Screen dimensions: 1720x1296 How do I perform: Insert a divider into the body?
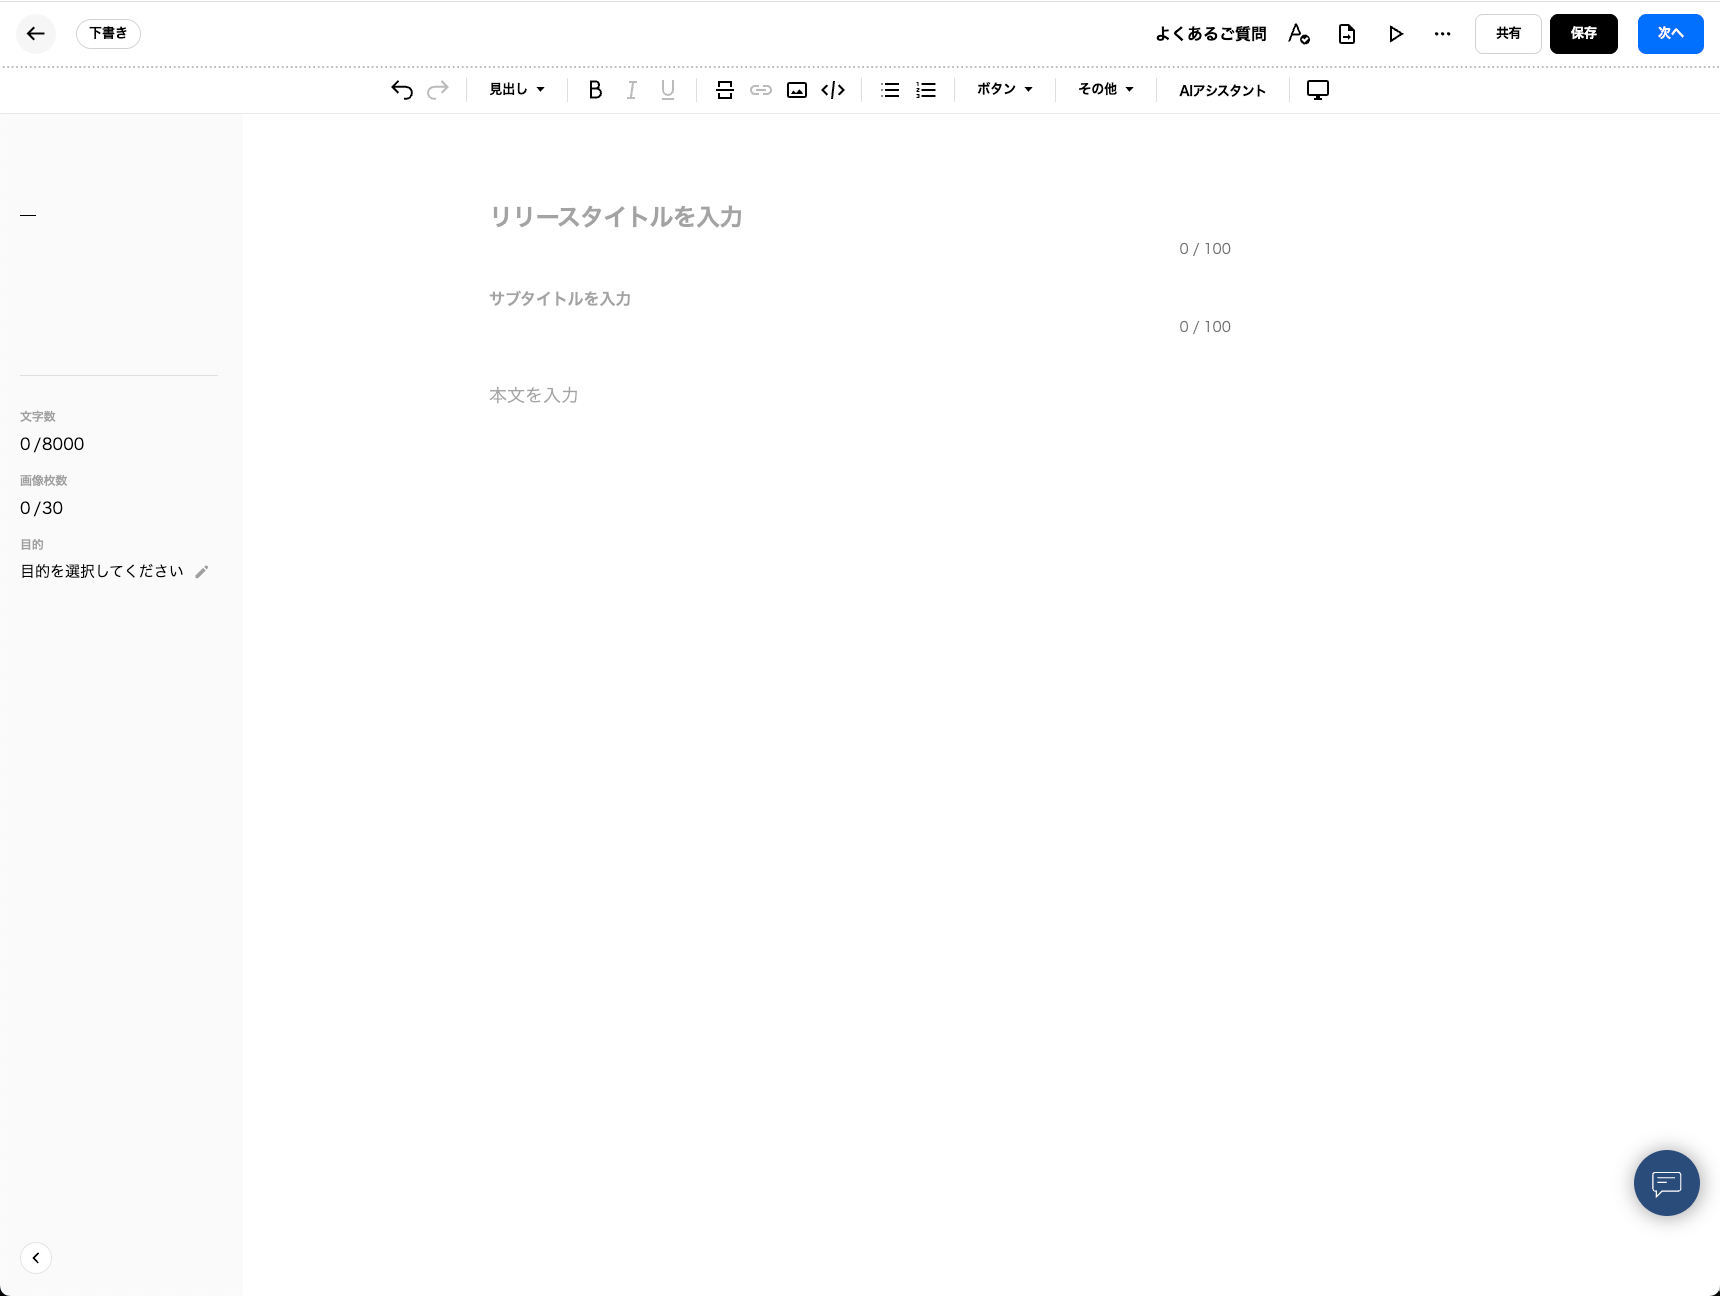click(x=725, y=90)
